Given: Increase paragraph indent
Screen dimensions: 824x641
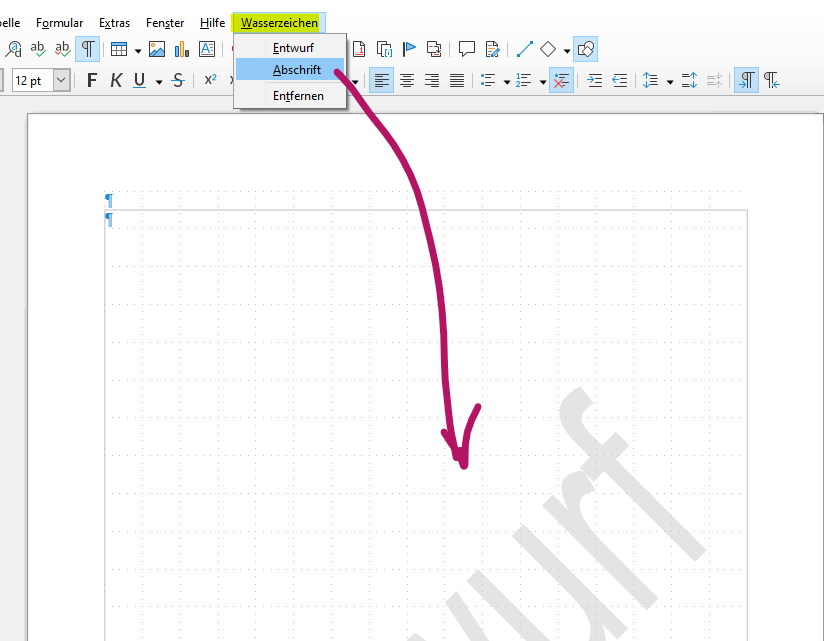Looking at the screenshot, I should pyautogui.click(x=594, y=80).
